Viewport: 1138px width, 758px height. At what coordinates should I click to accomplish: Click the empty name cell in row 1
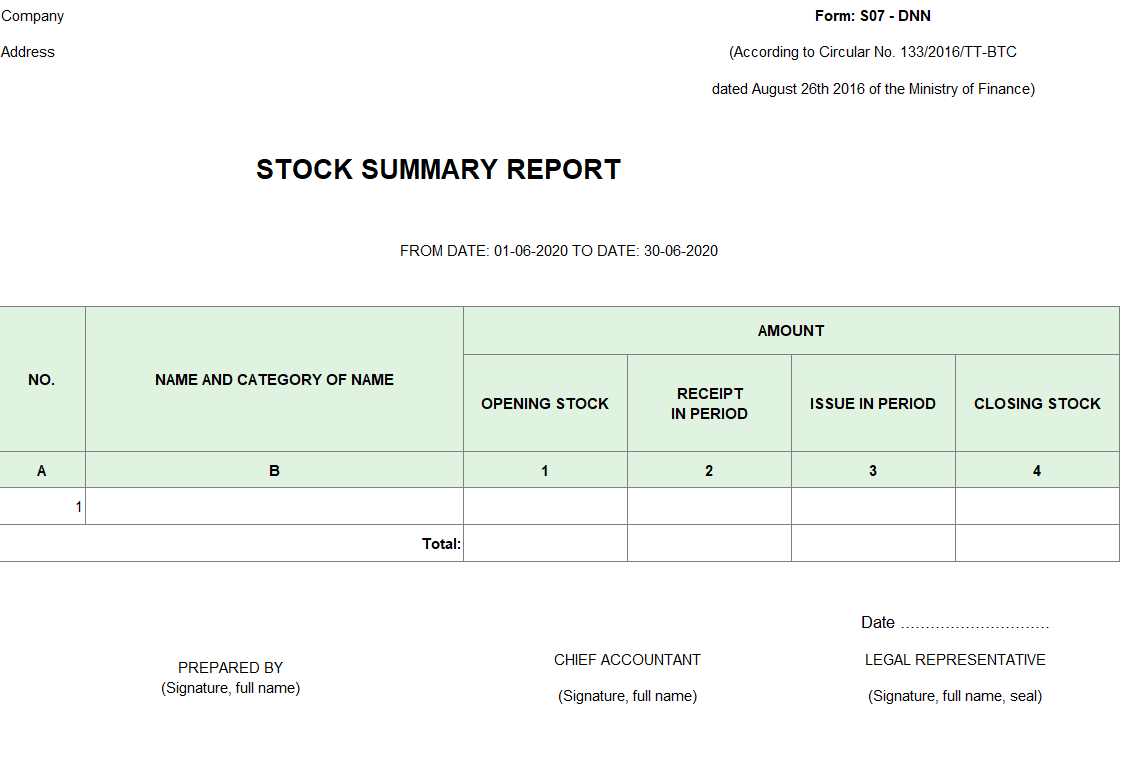[274, 506]
